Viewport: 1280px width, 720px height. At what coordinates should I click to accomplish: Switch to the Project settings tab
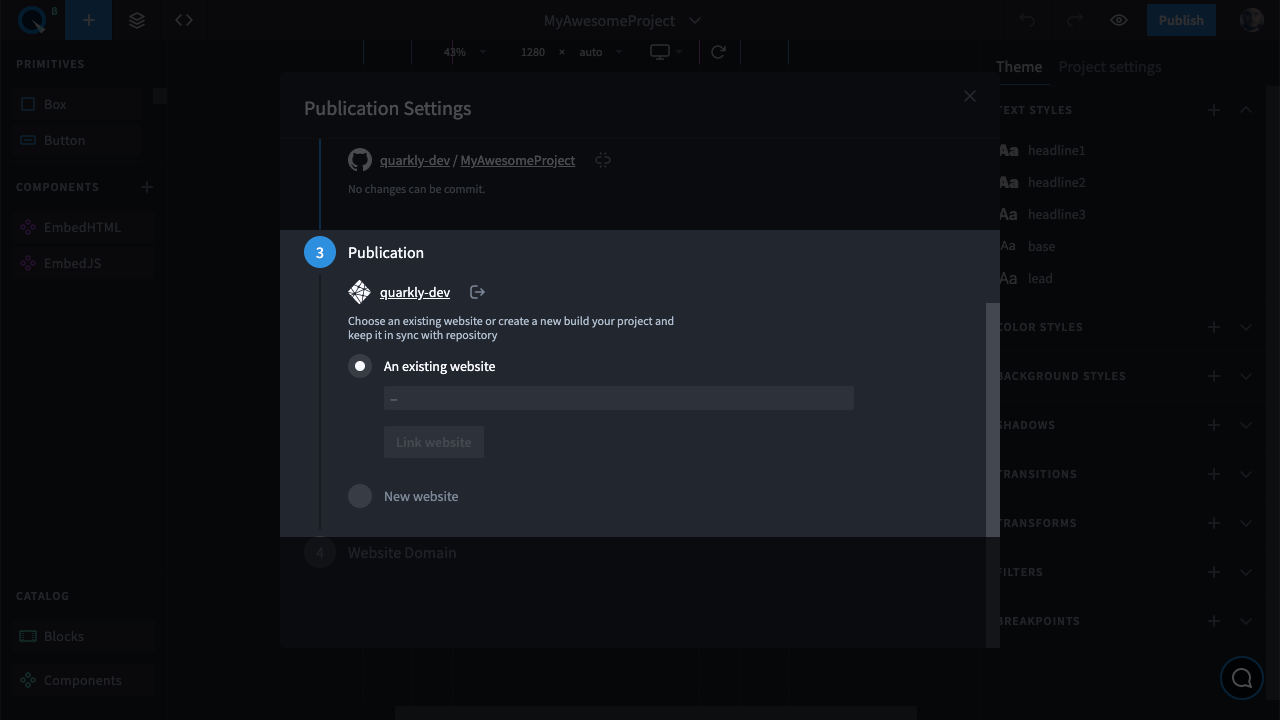(1110, 67)
